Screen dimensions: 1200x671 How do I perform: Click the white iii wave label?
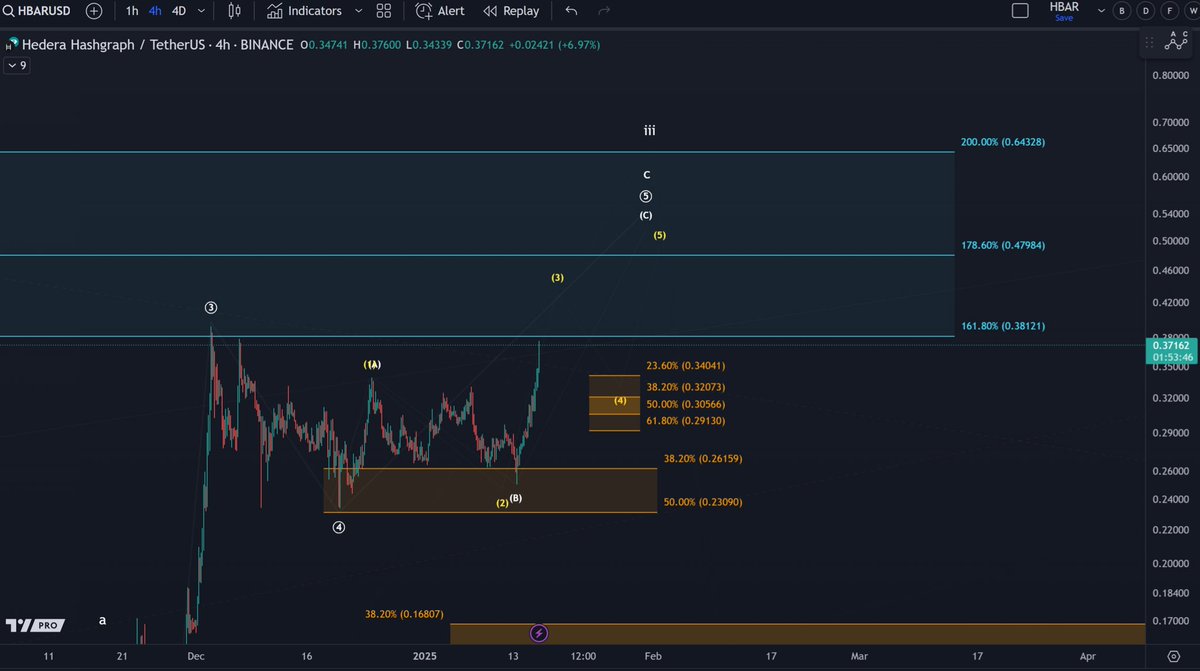tap(649, 131)
